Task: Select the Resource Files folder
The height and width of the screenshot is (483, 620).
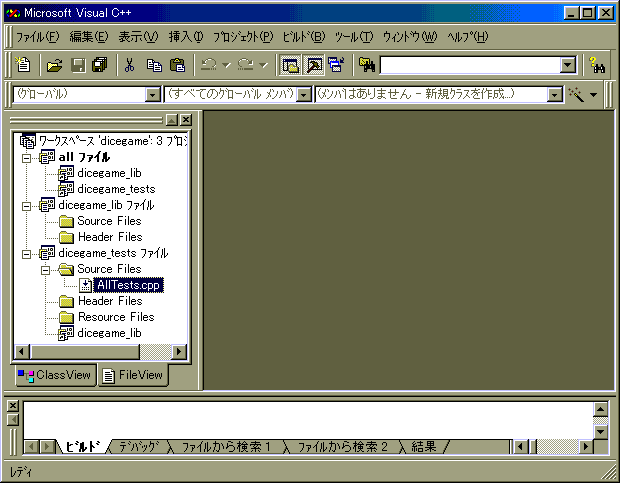Action: (116, 317)
